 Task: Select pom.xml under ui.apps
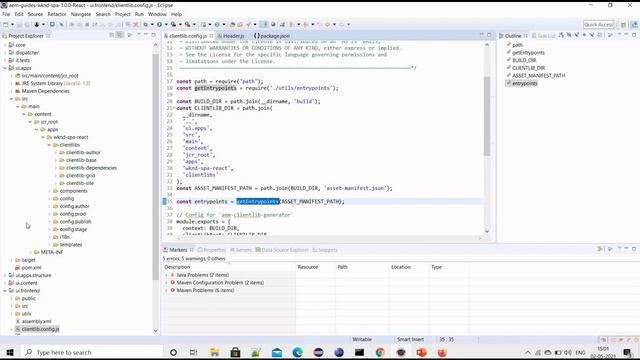[31, 268]
